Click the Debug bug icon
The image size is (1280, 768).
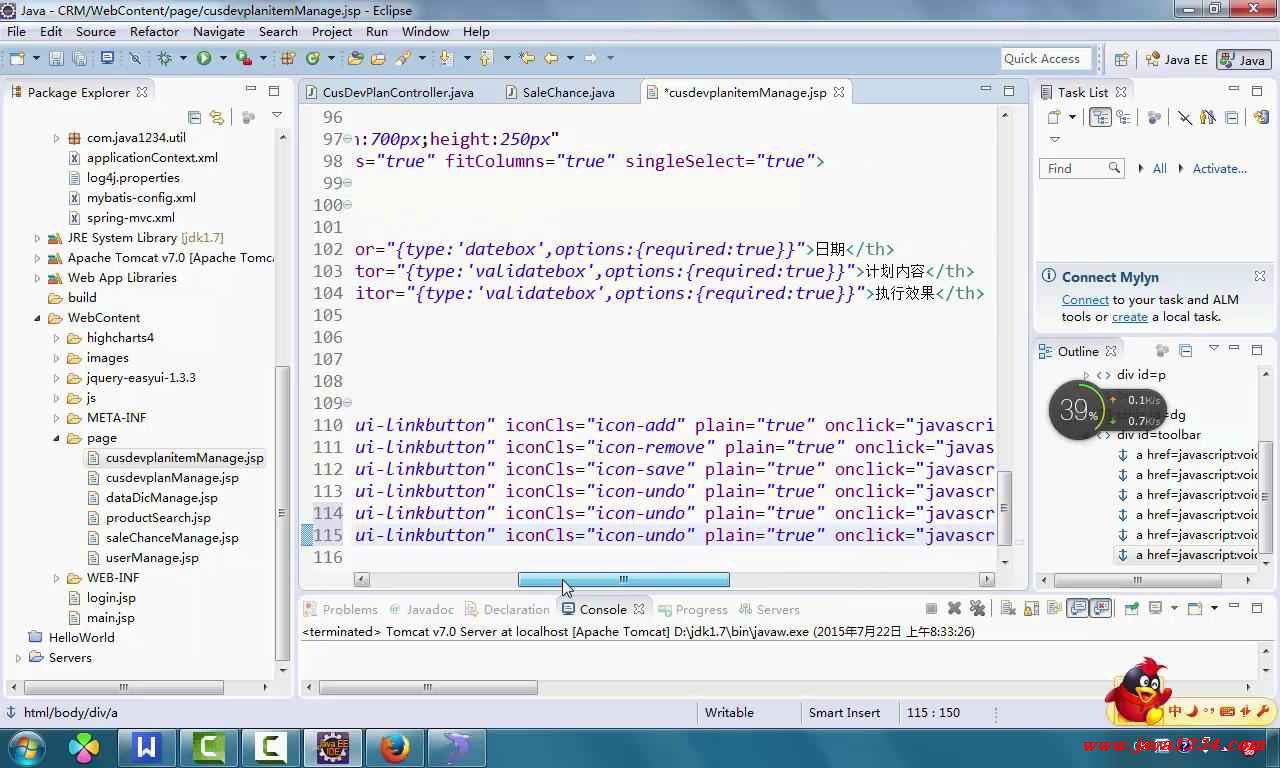tap(165, 59)
